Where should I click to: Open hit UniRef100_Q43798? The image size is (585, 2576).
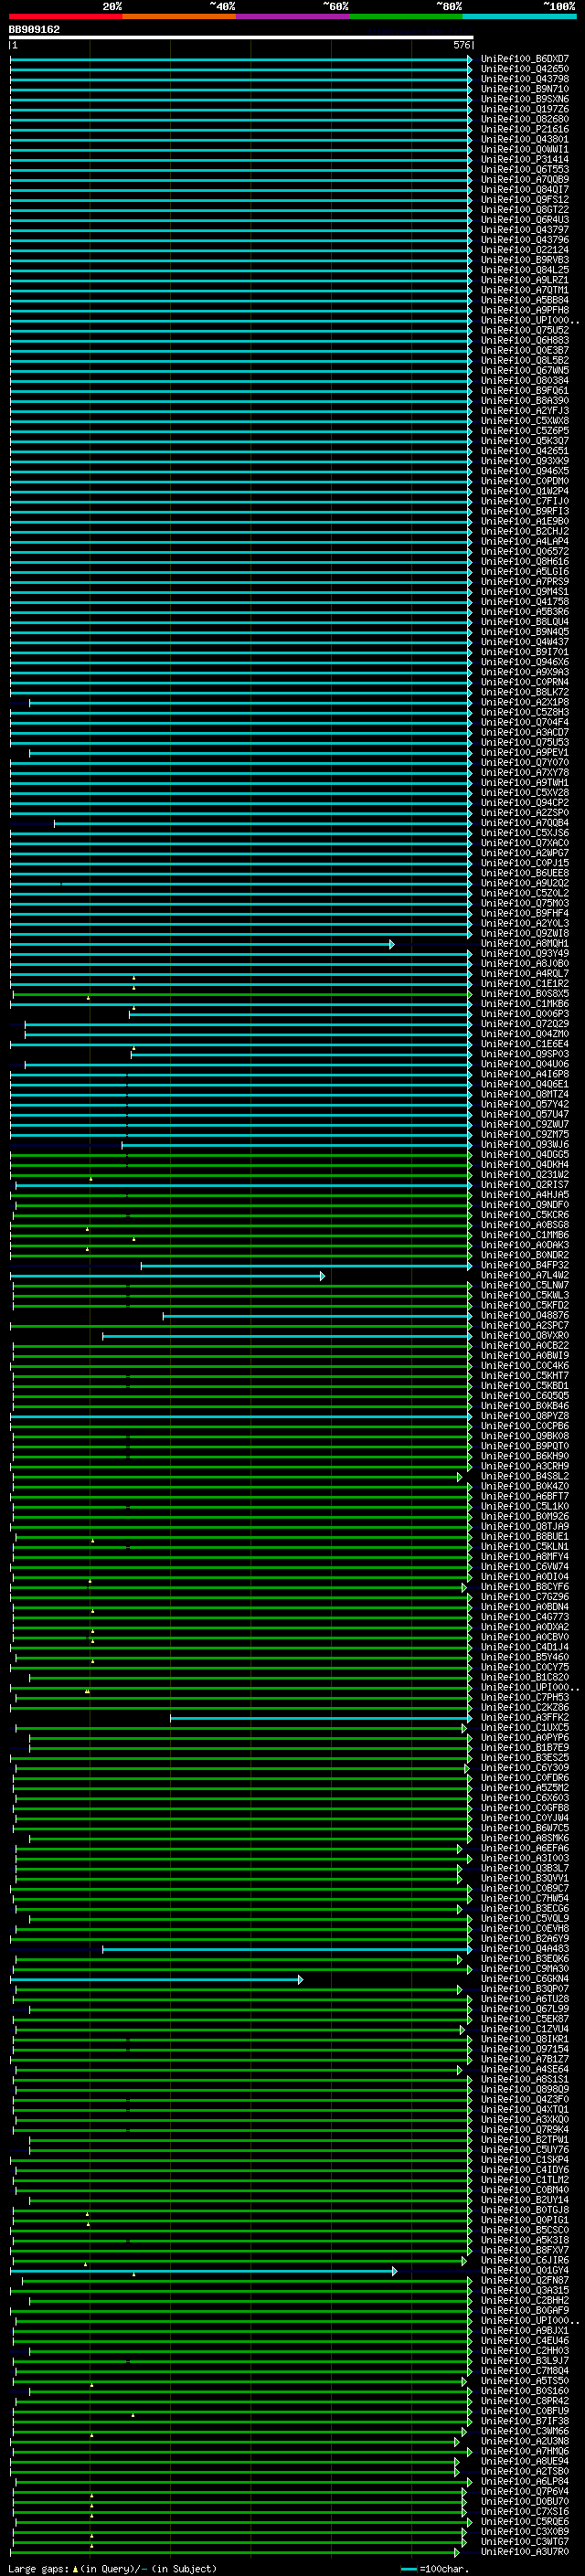[x=525, y=79]
